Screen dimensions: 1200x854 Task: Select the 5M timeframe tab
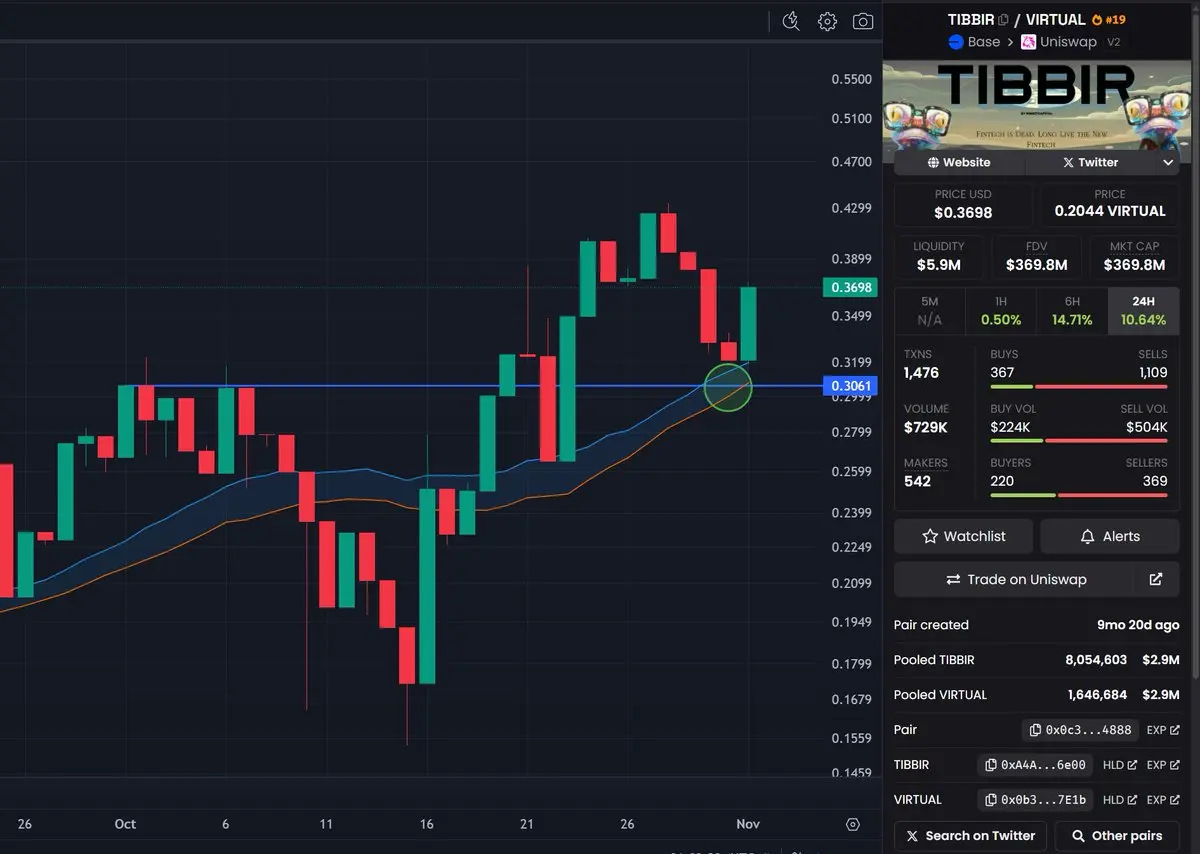click(930, 311)
